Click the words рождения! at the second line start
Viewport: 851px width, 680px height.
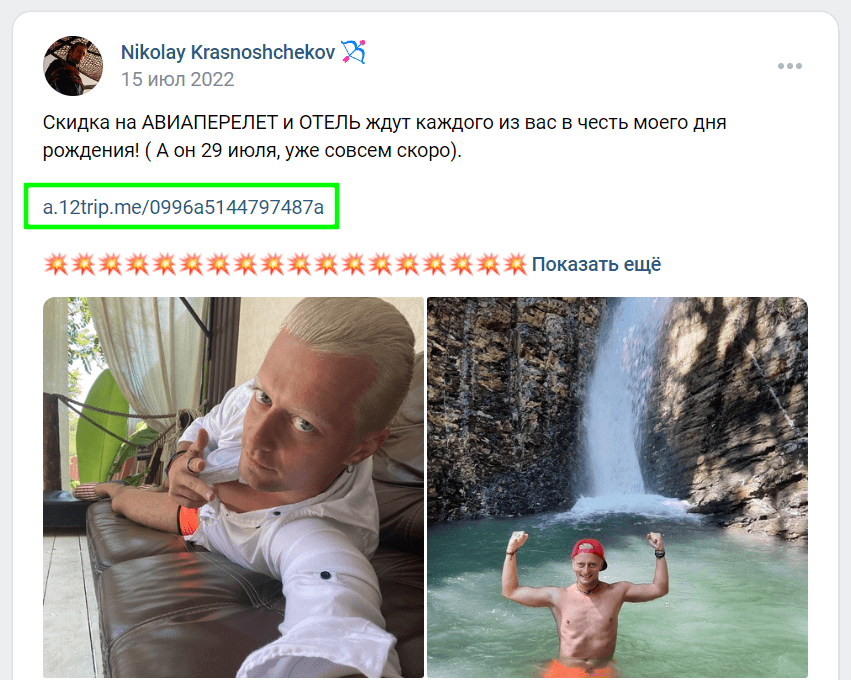click(91, 150)
